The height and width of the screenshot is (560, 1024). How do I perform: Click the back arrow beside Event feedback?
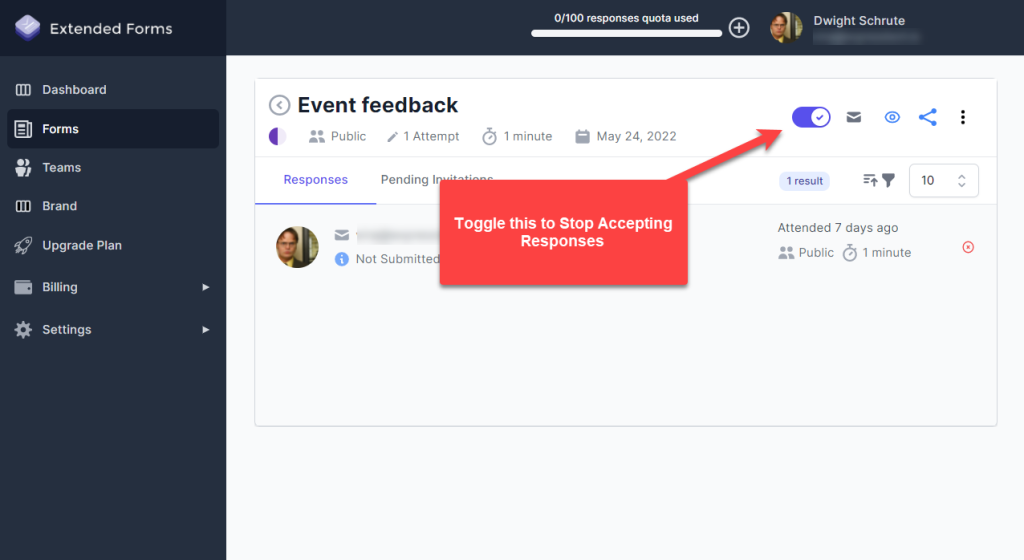[x=280, y=105]
